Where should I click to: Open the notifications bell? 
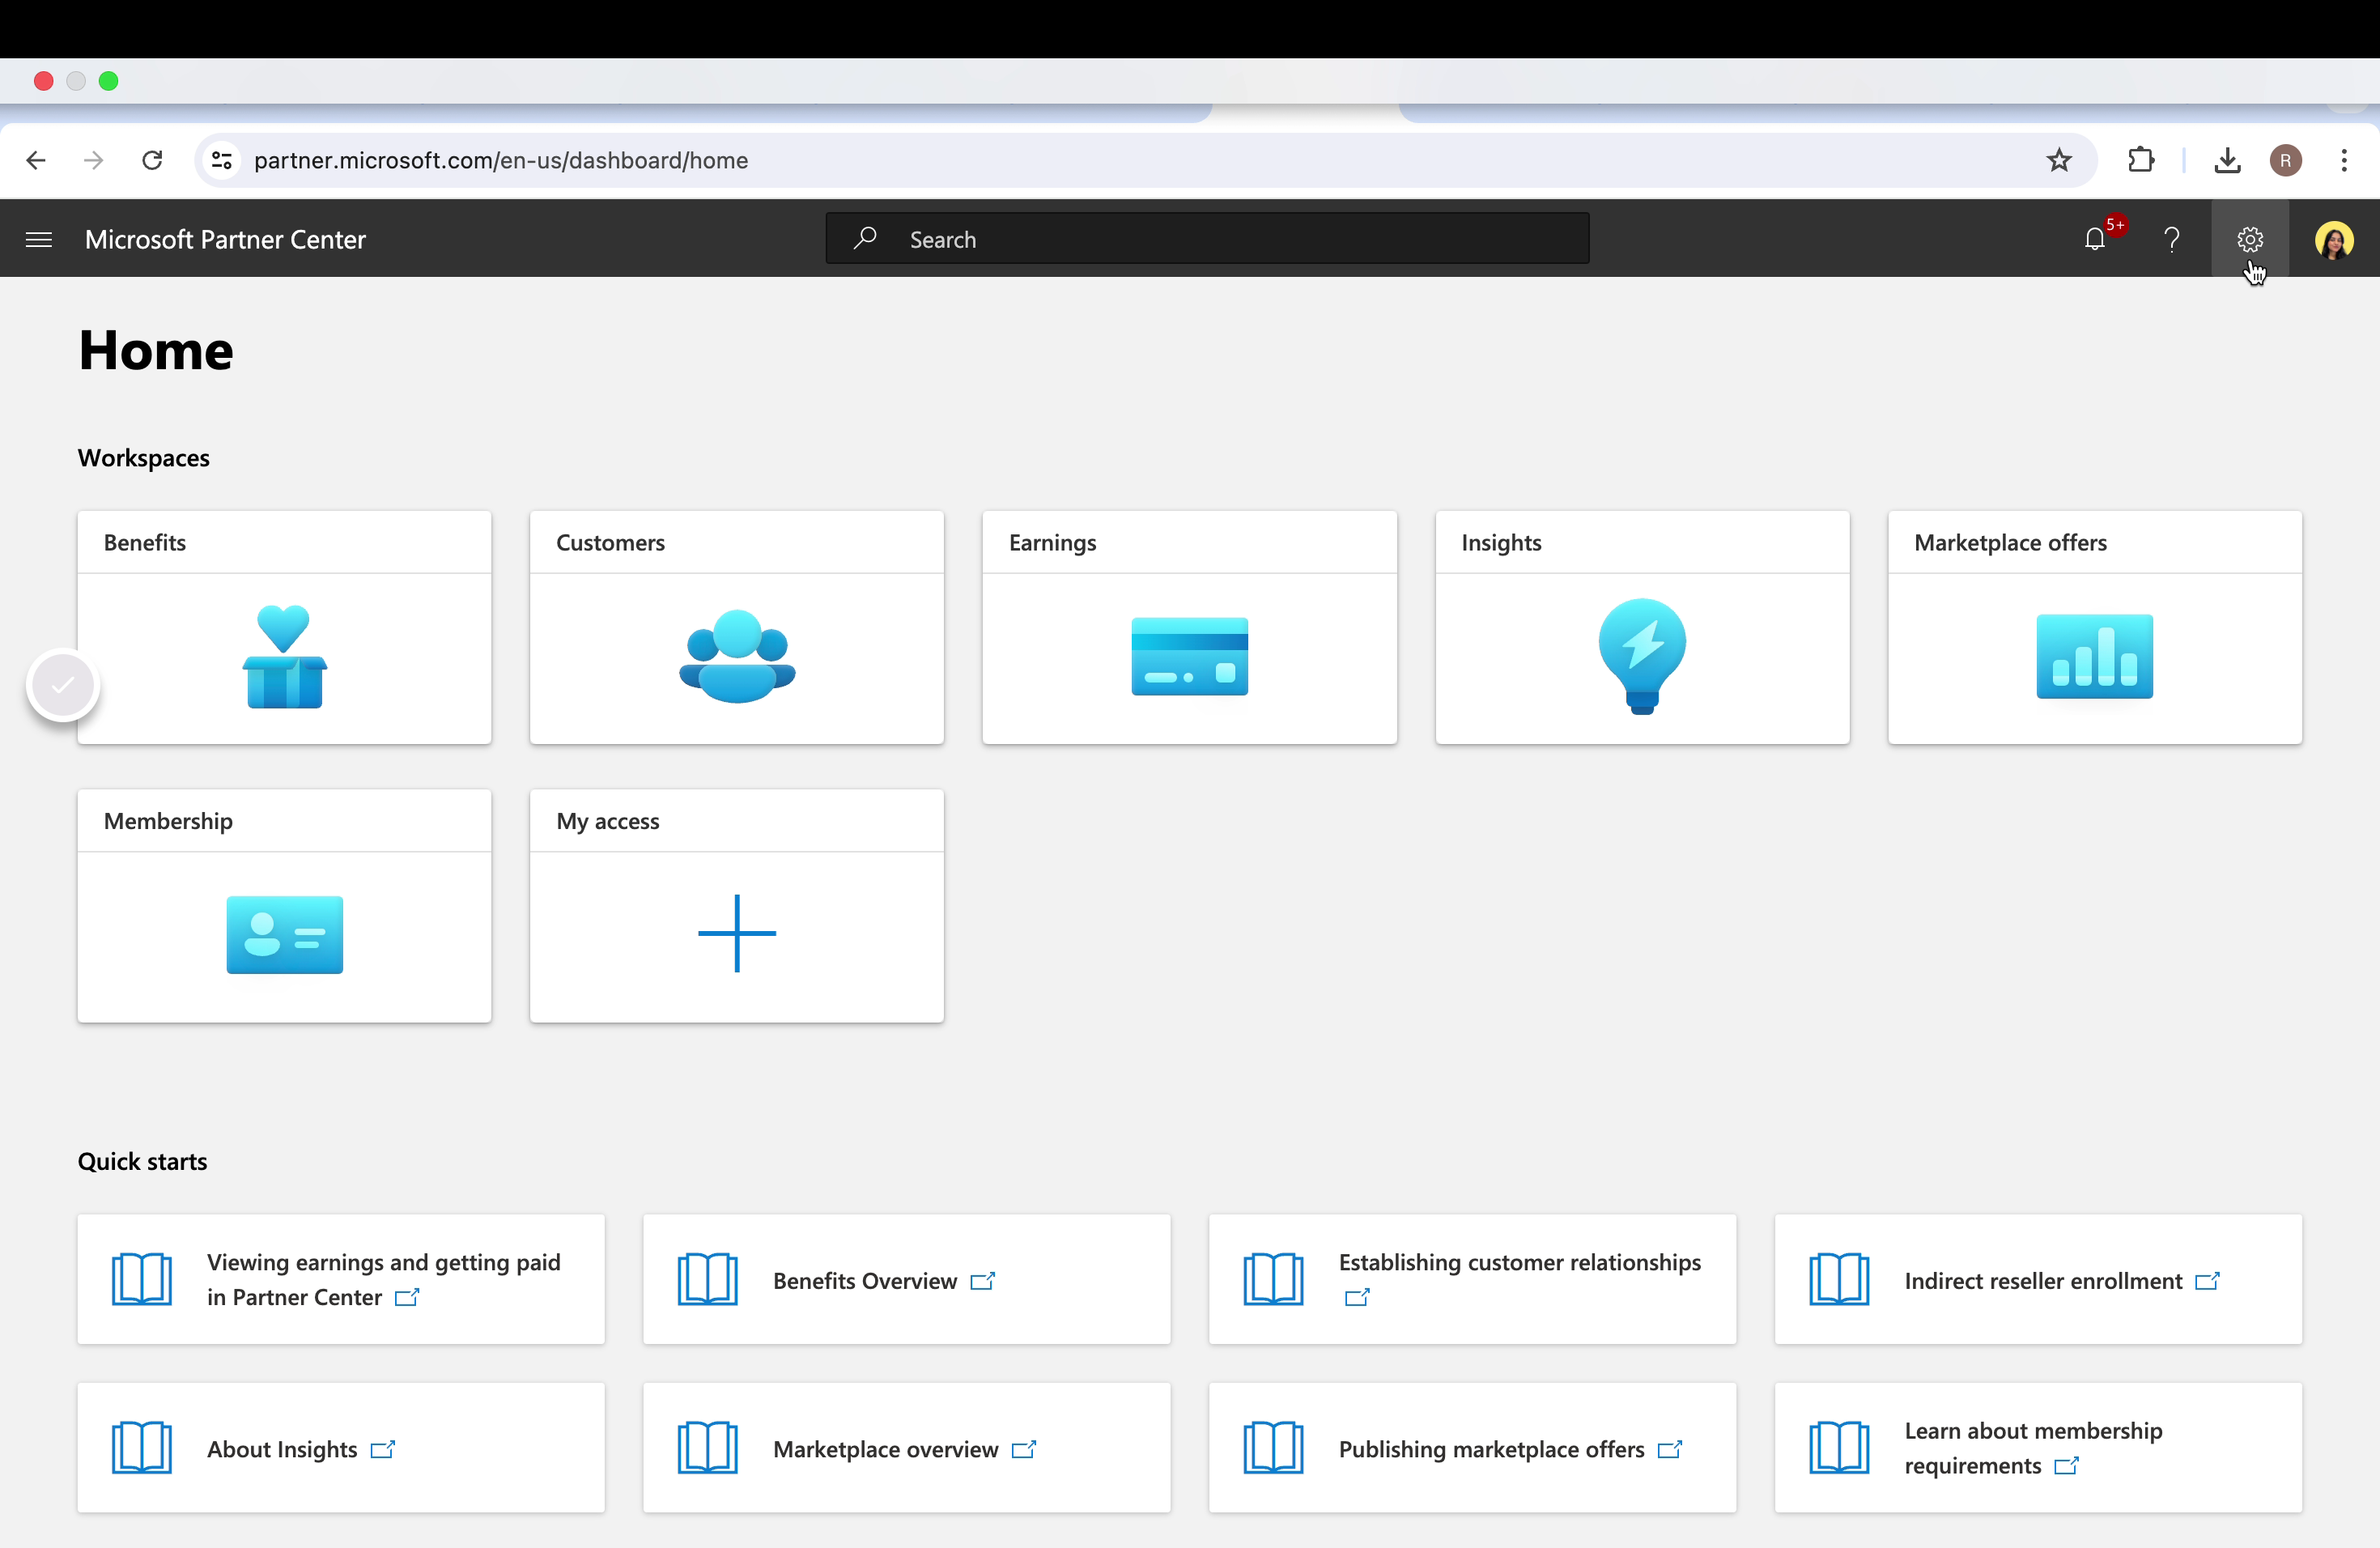point(2094,240)
